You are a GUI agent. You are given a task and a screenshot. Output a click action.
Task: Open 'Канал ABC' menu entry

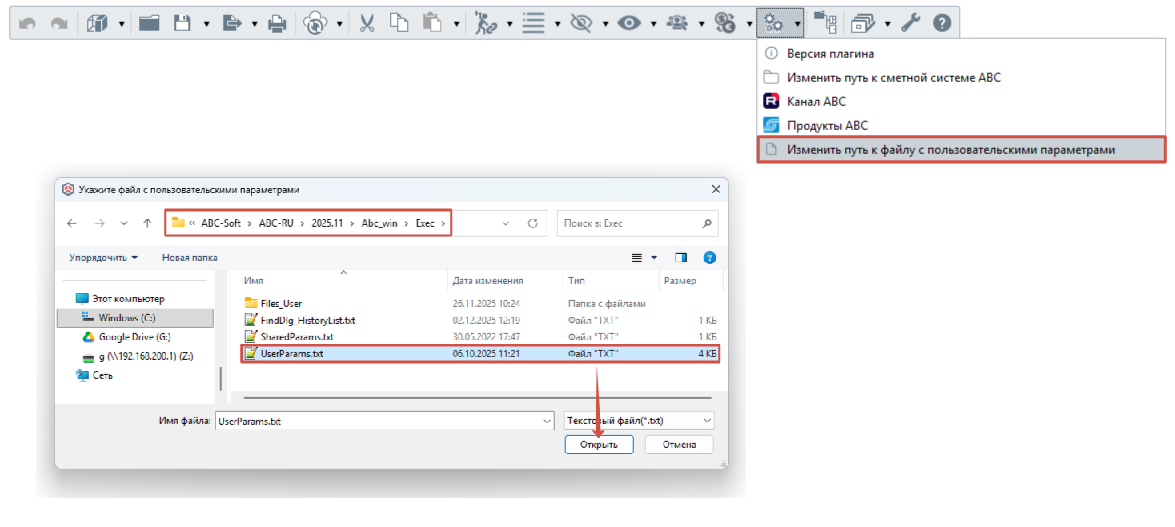[x=961, y=101]
